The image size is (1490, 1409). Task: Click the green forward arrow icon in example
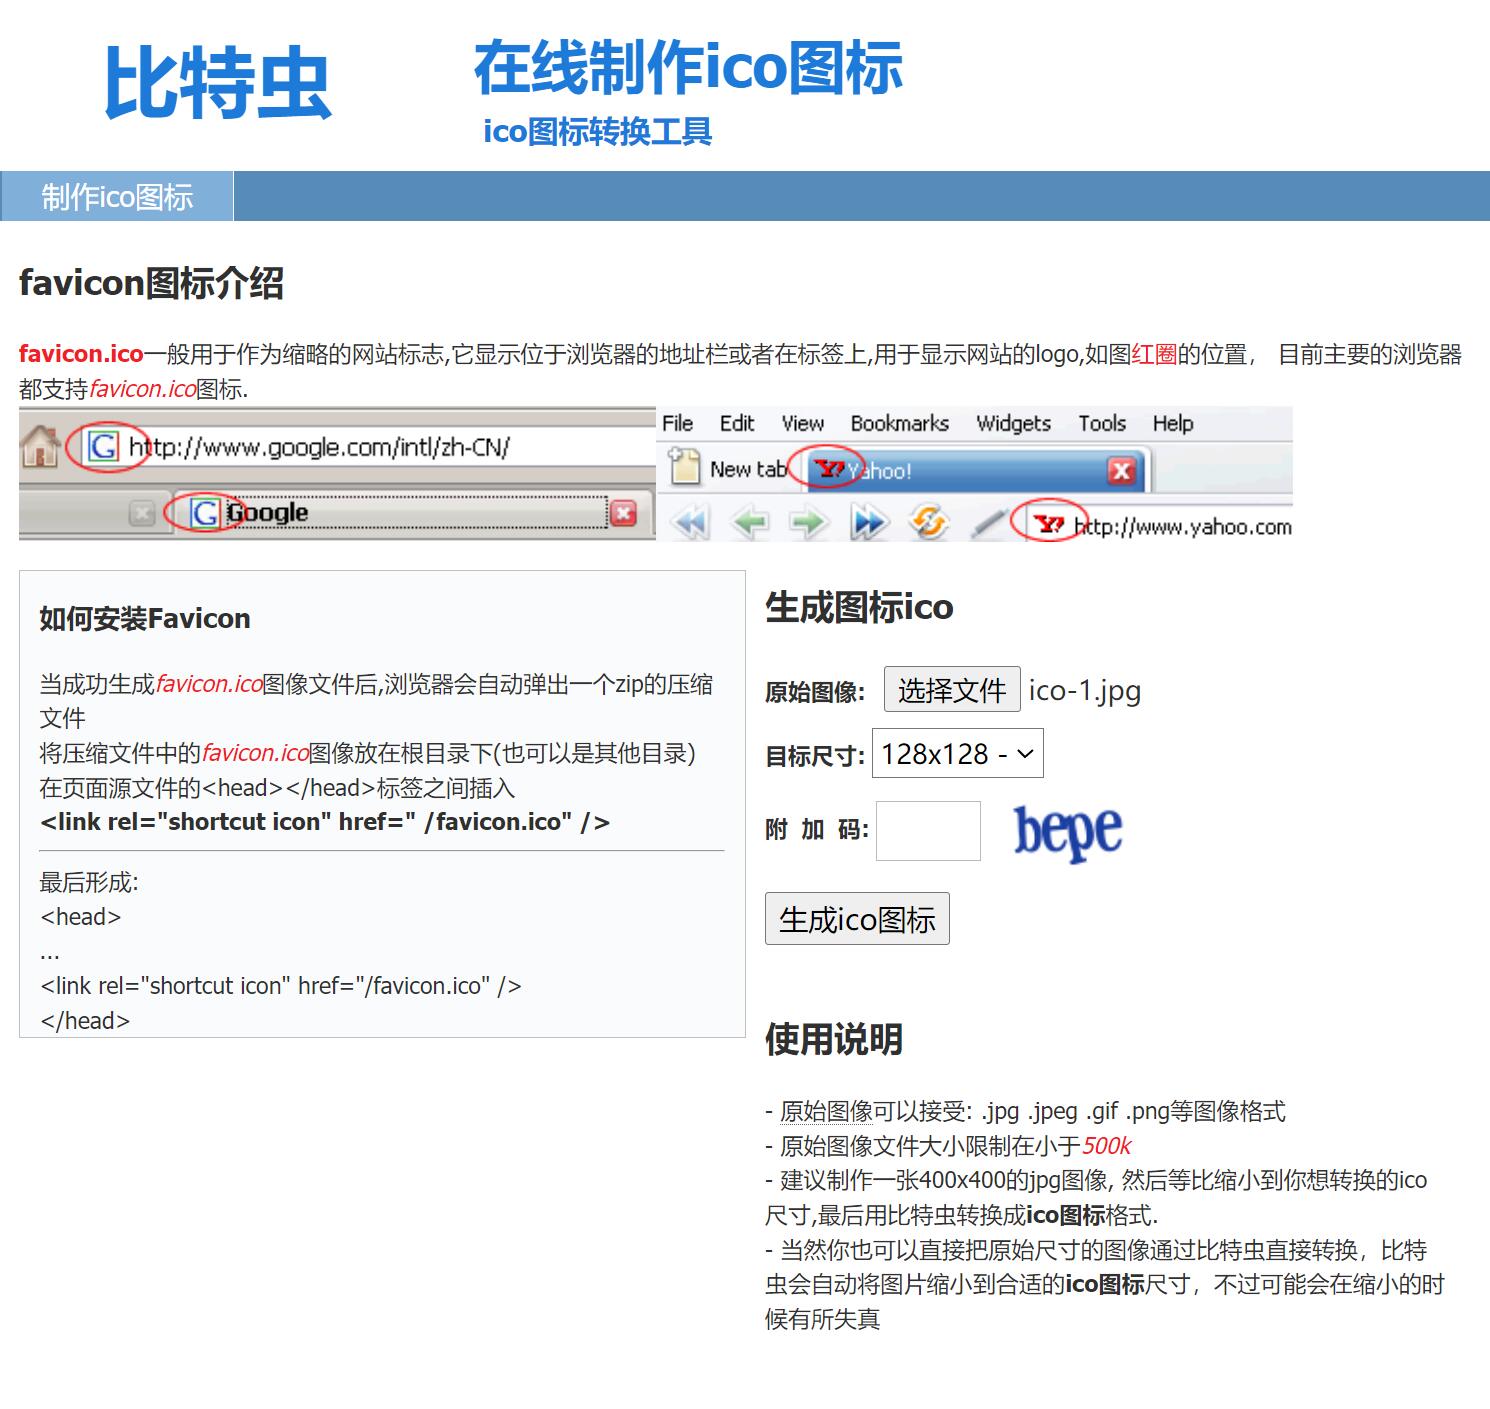(x=809, y=522)
